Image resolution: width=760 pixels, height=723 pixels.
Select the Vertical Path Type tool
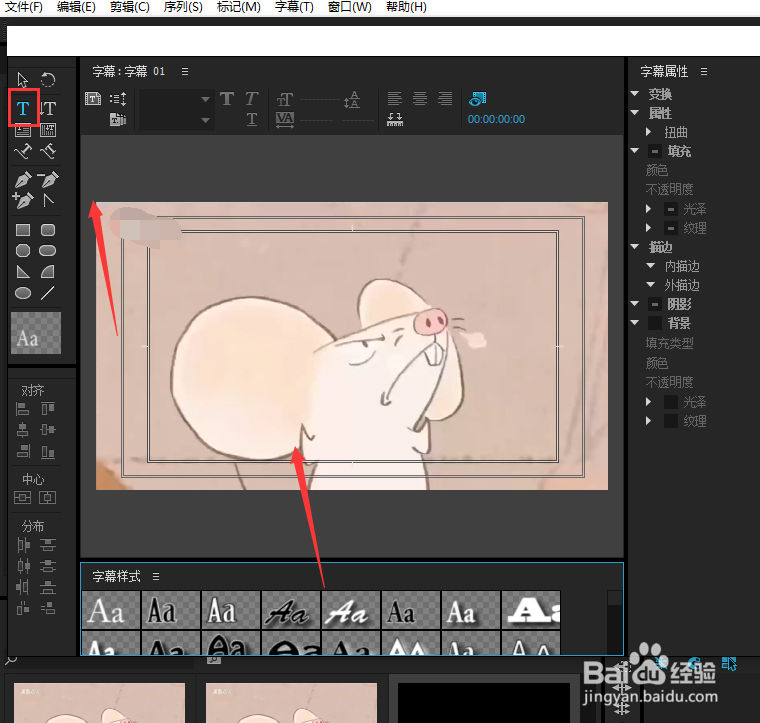coord(48,152)
